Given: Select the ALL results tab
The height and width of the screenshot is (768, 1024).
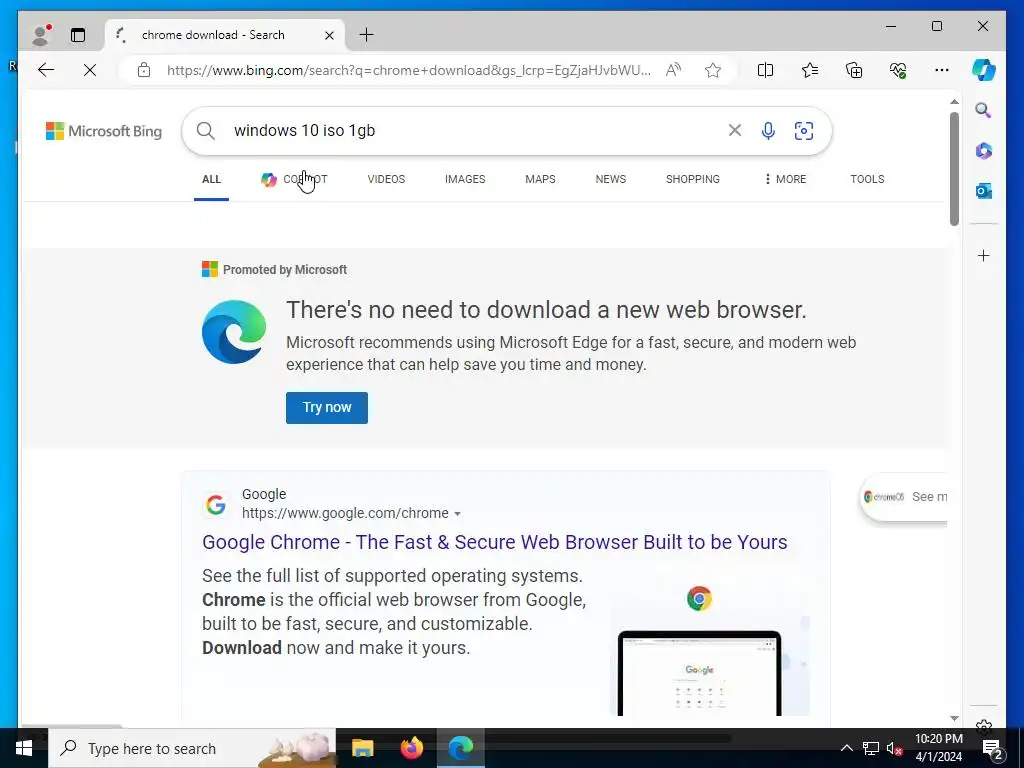Looking at the screenshot, I should point(211,179).
